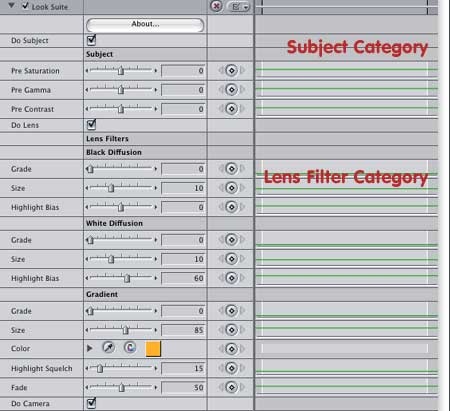The height and width of the screenshot is (411, 450).
Task: Add keyframe for Highlight Squelch parameter
Action: point(231,368)
